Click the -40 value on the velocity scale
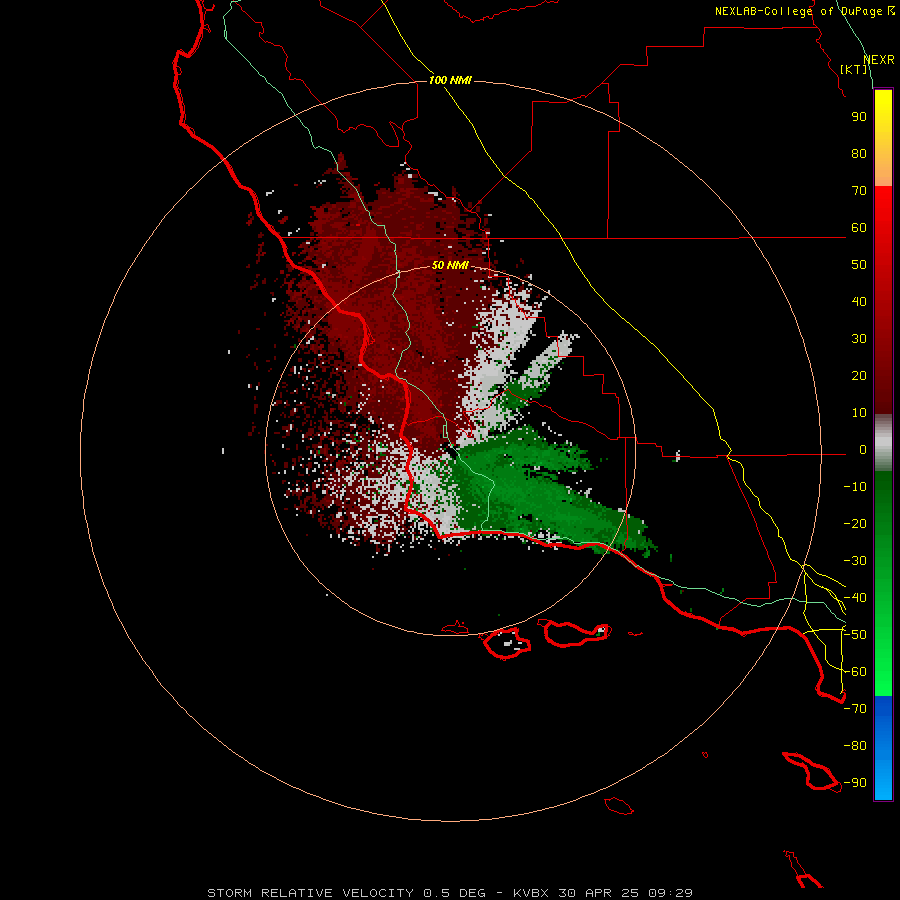 click(855, 598)
